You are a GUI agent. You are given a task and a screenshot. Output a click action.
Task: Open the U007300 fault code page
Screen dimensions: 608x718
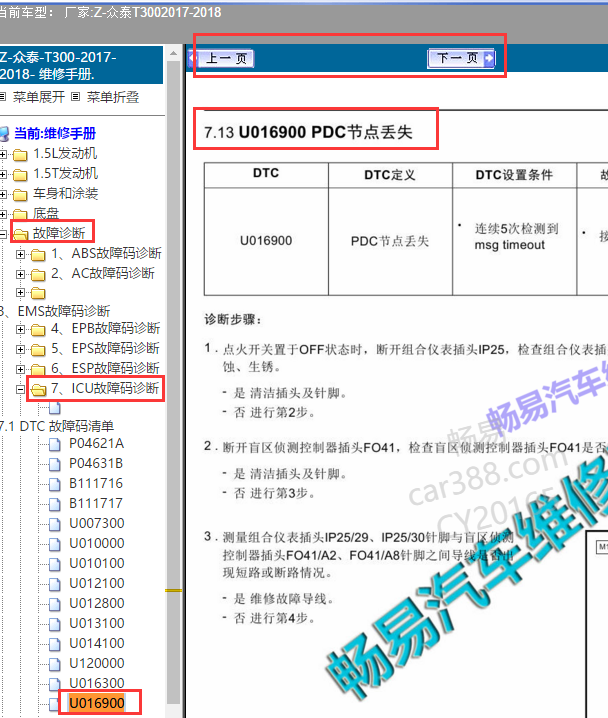(x=97, y=523)
